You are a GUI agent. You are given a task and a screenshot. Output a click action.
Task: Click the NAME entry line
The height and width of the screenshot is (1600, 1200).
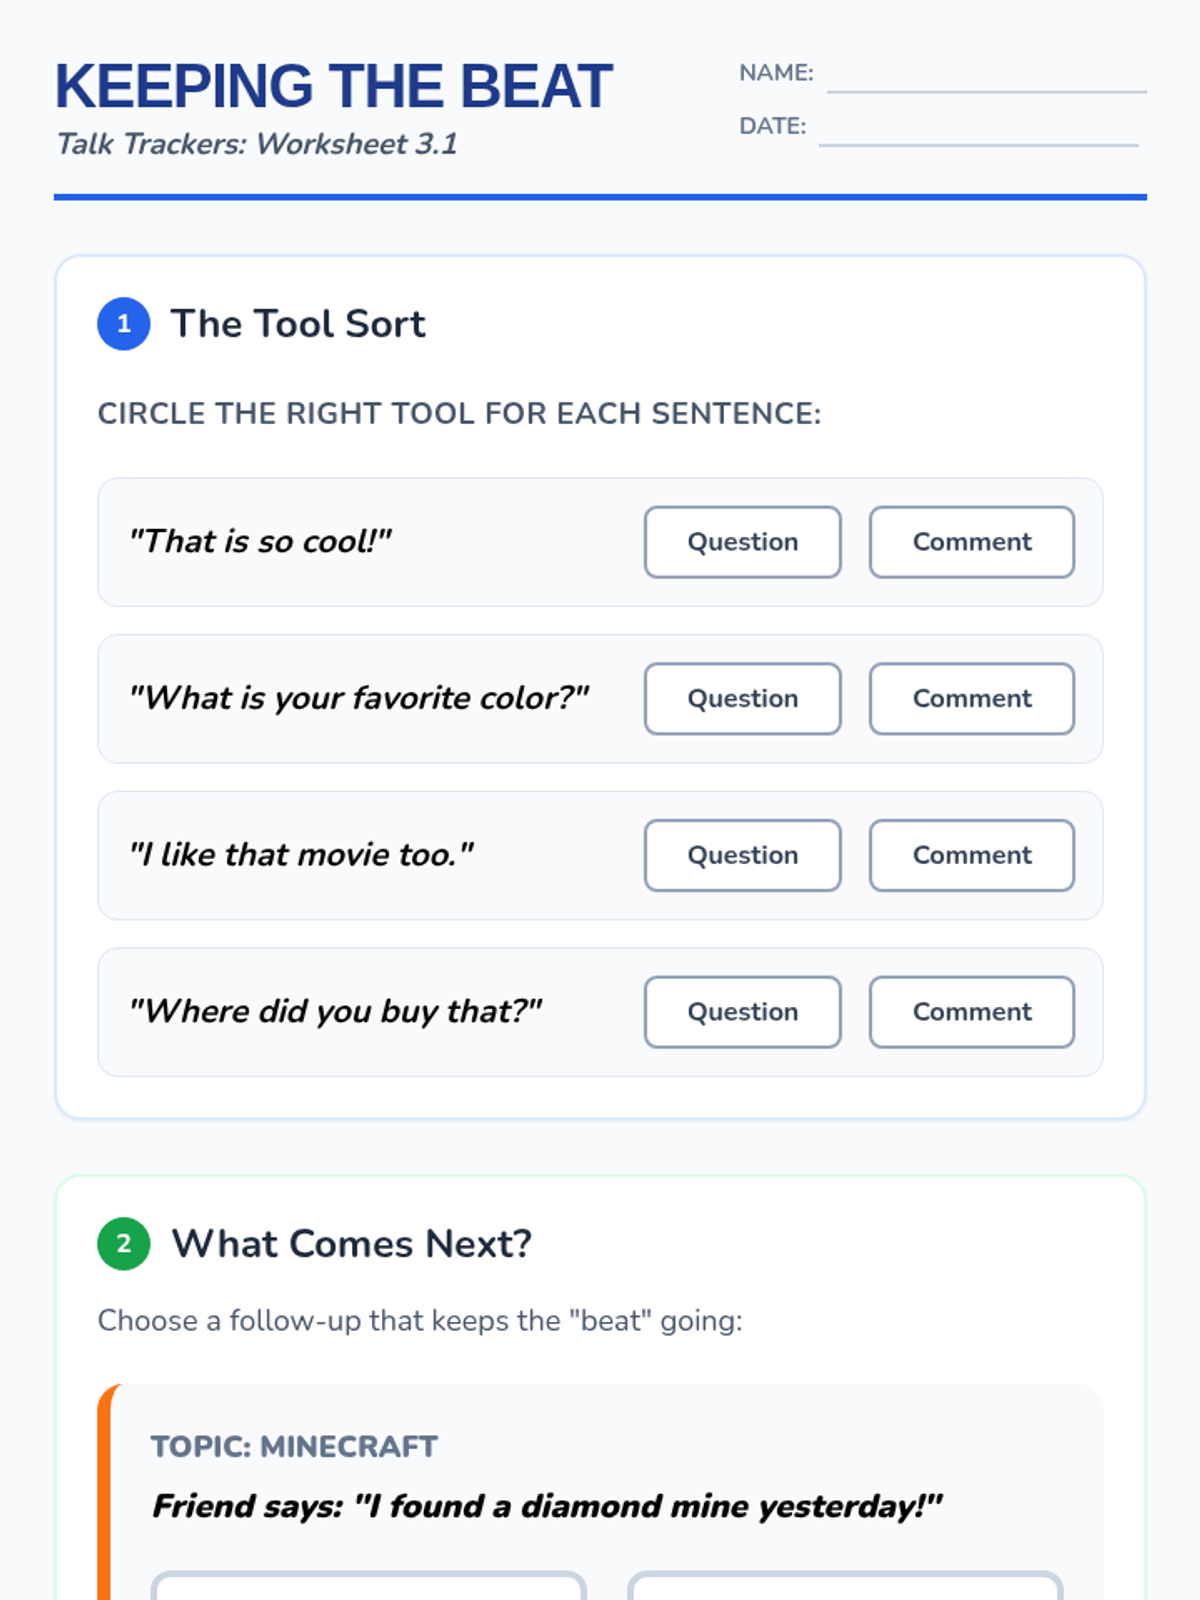coord(986,78)
